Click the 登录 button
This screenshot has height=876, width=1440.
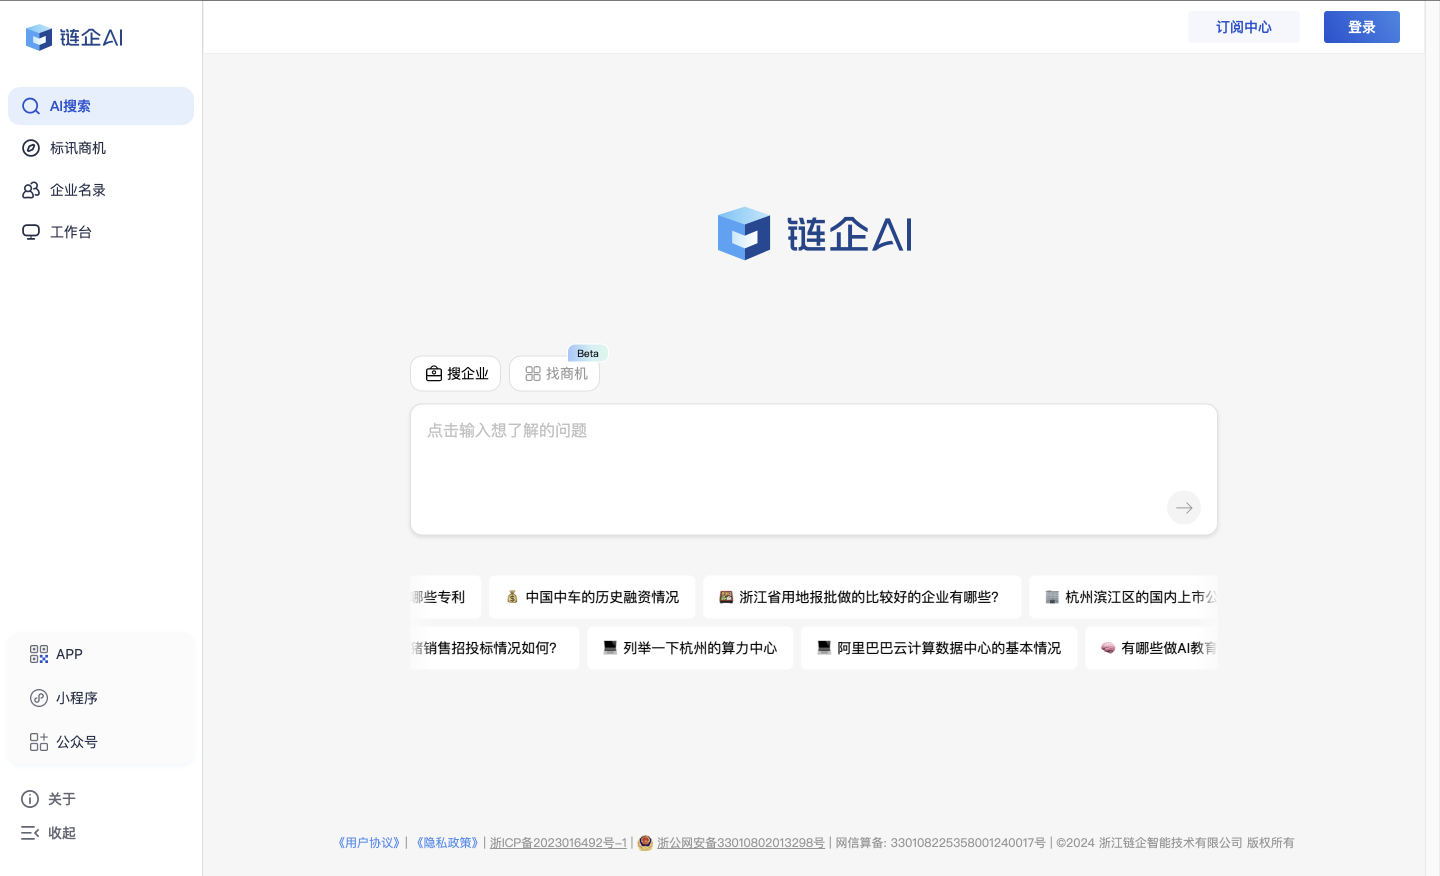click(1362, 27)
